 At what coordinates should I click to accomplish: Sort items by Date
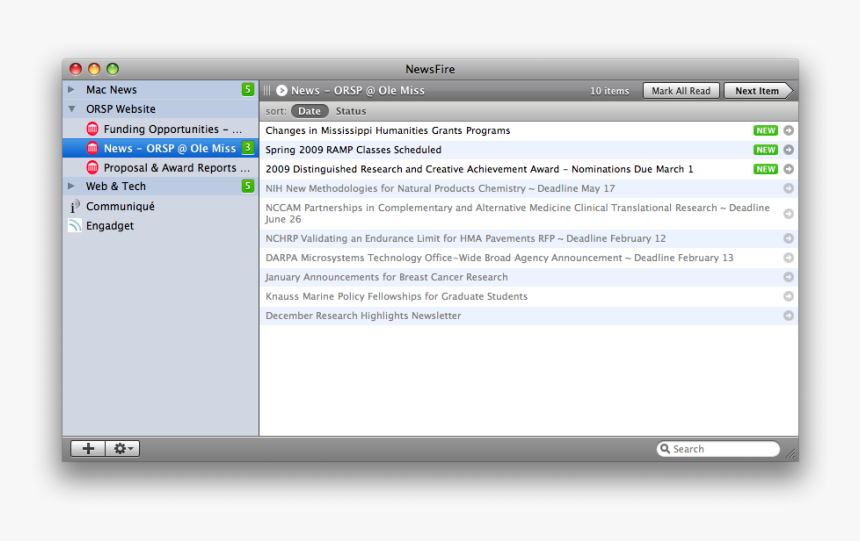click(x=309, y=111)
